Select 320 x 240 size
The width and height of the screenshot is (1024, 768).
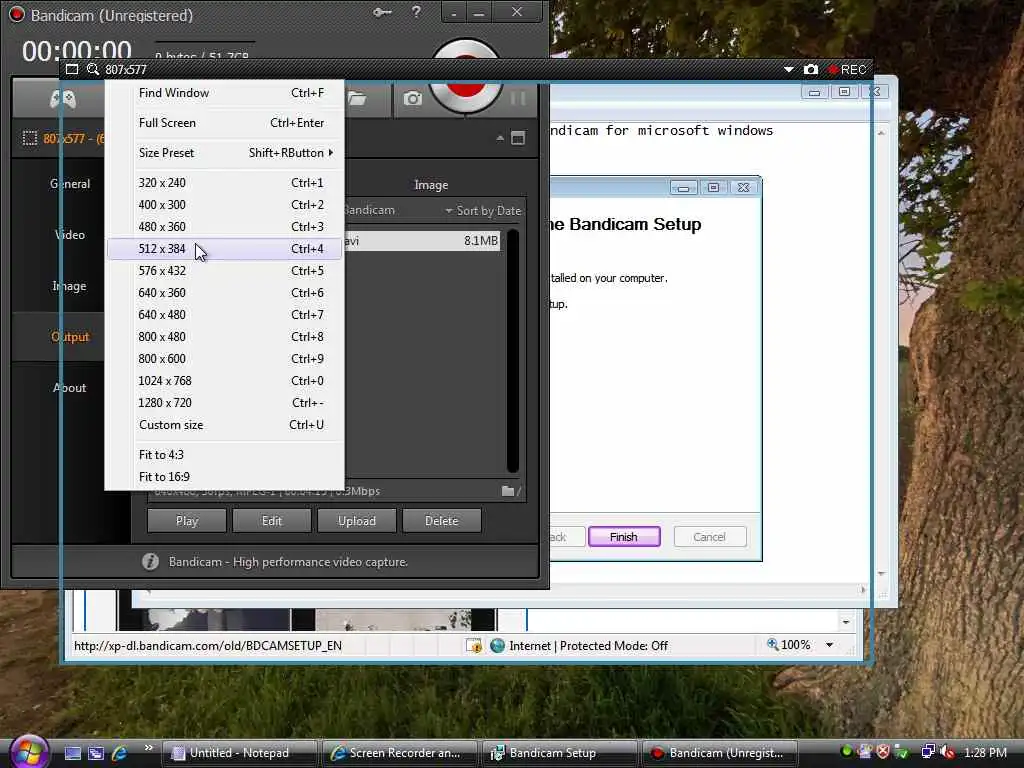point(225,183)
